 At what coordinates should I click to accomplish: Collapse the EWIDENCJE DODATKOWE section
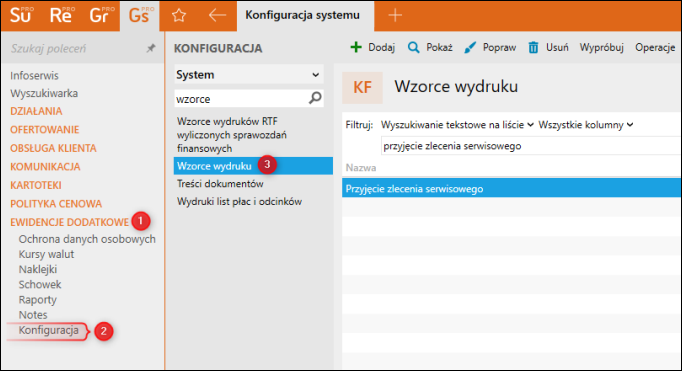[70, 222]
